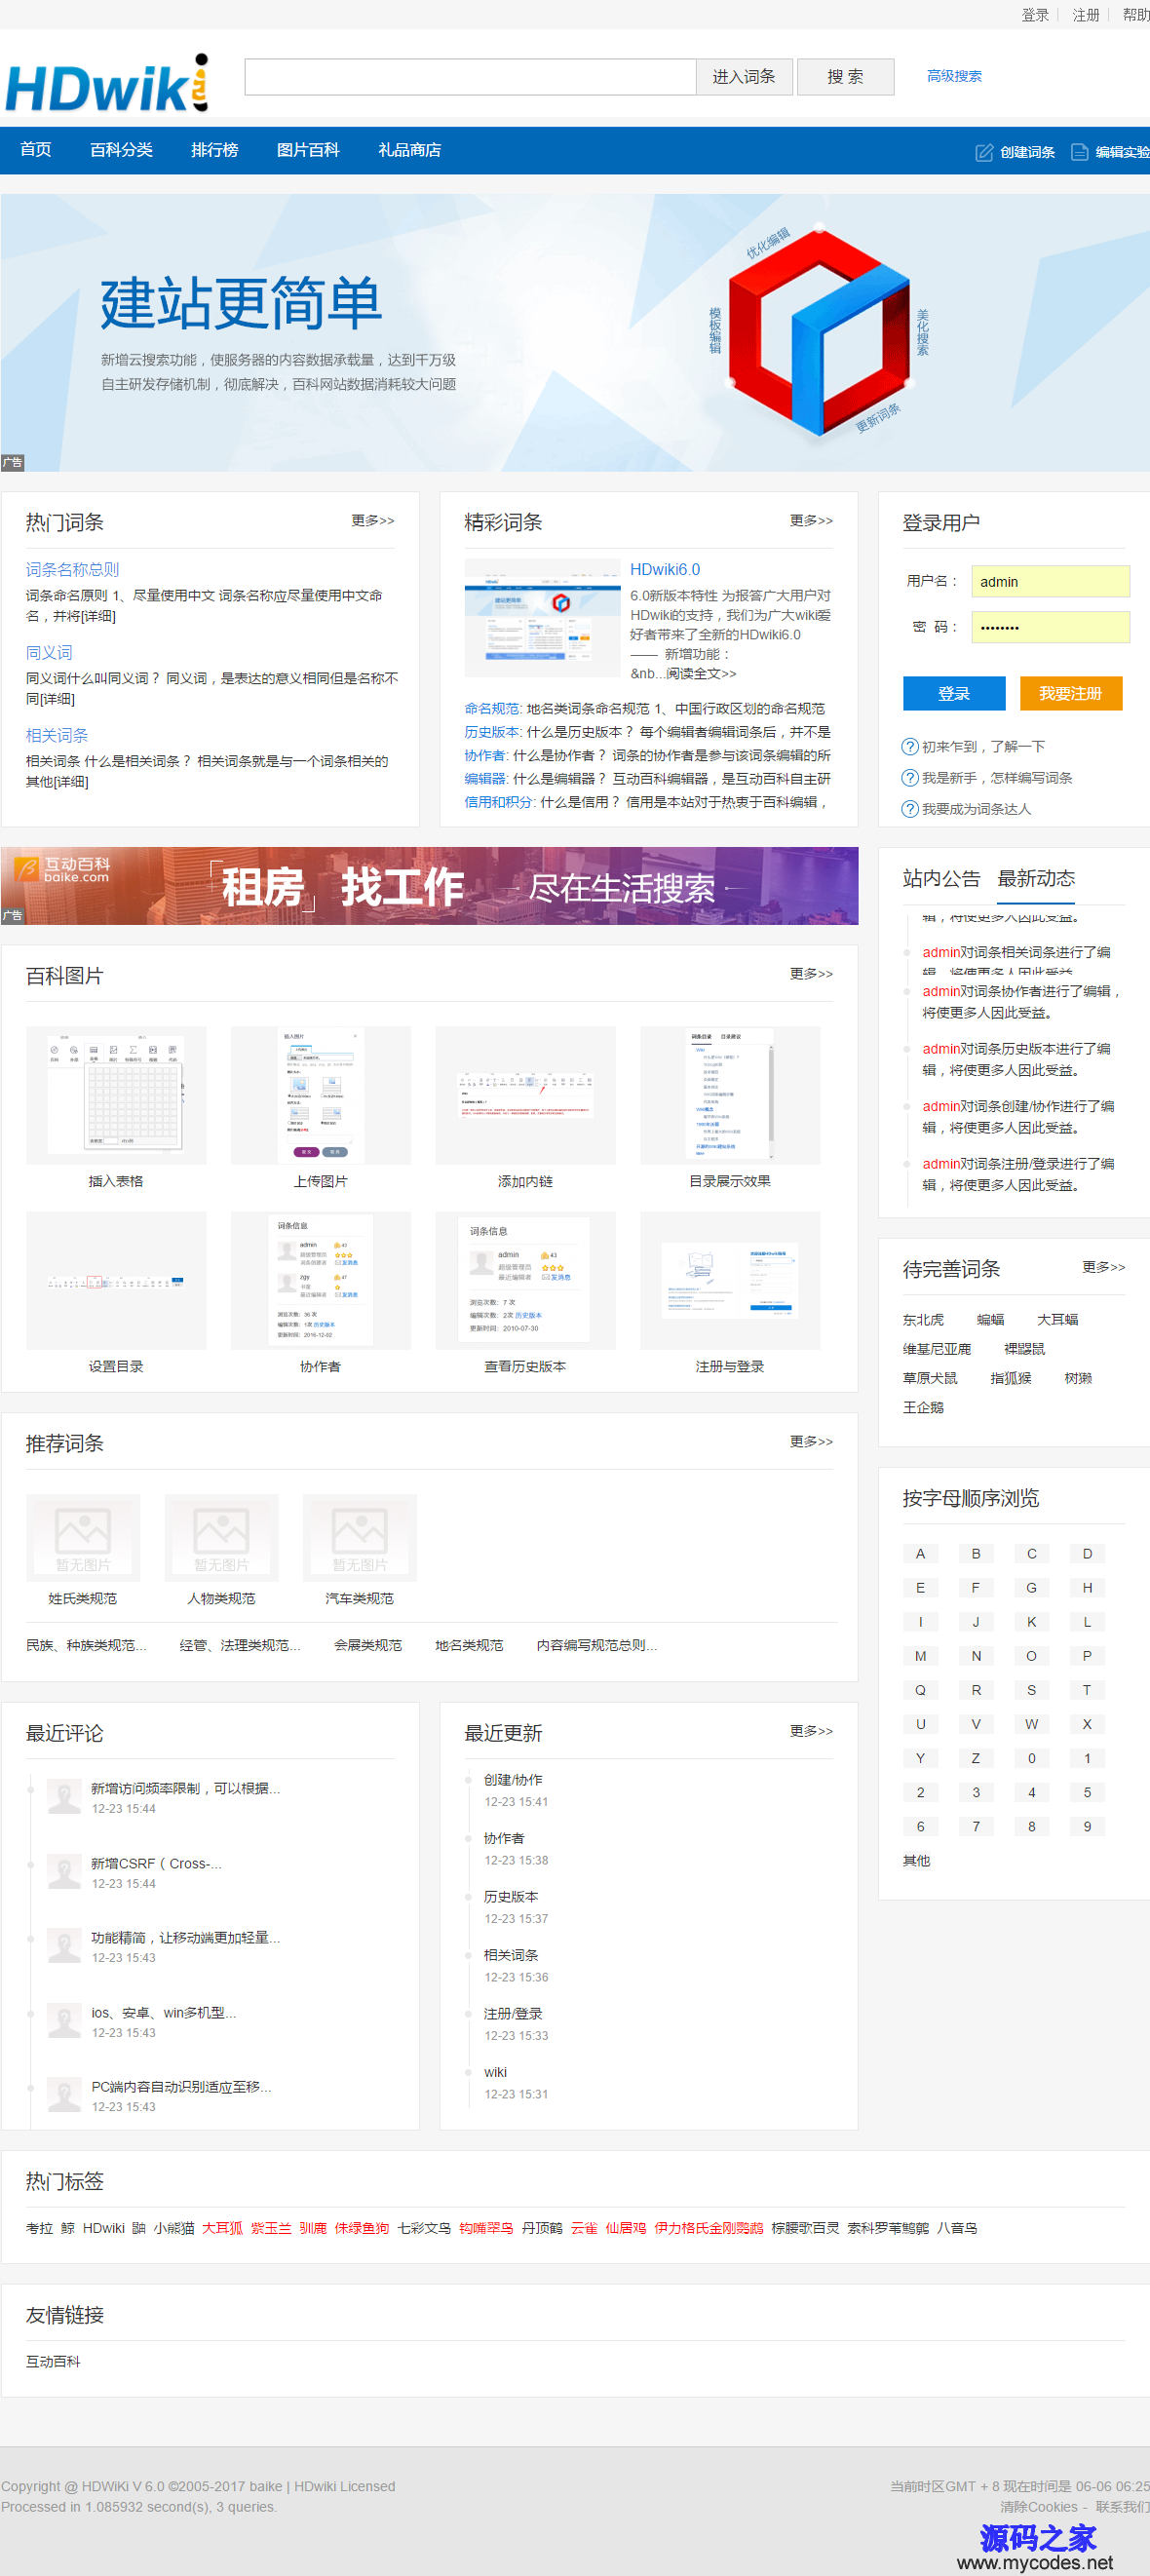The width and height of the screenshot is (1150, 2576).
Task: Open 百科分类 navigation item
Action: [121, 150]
